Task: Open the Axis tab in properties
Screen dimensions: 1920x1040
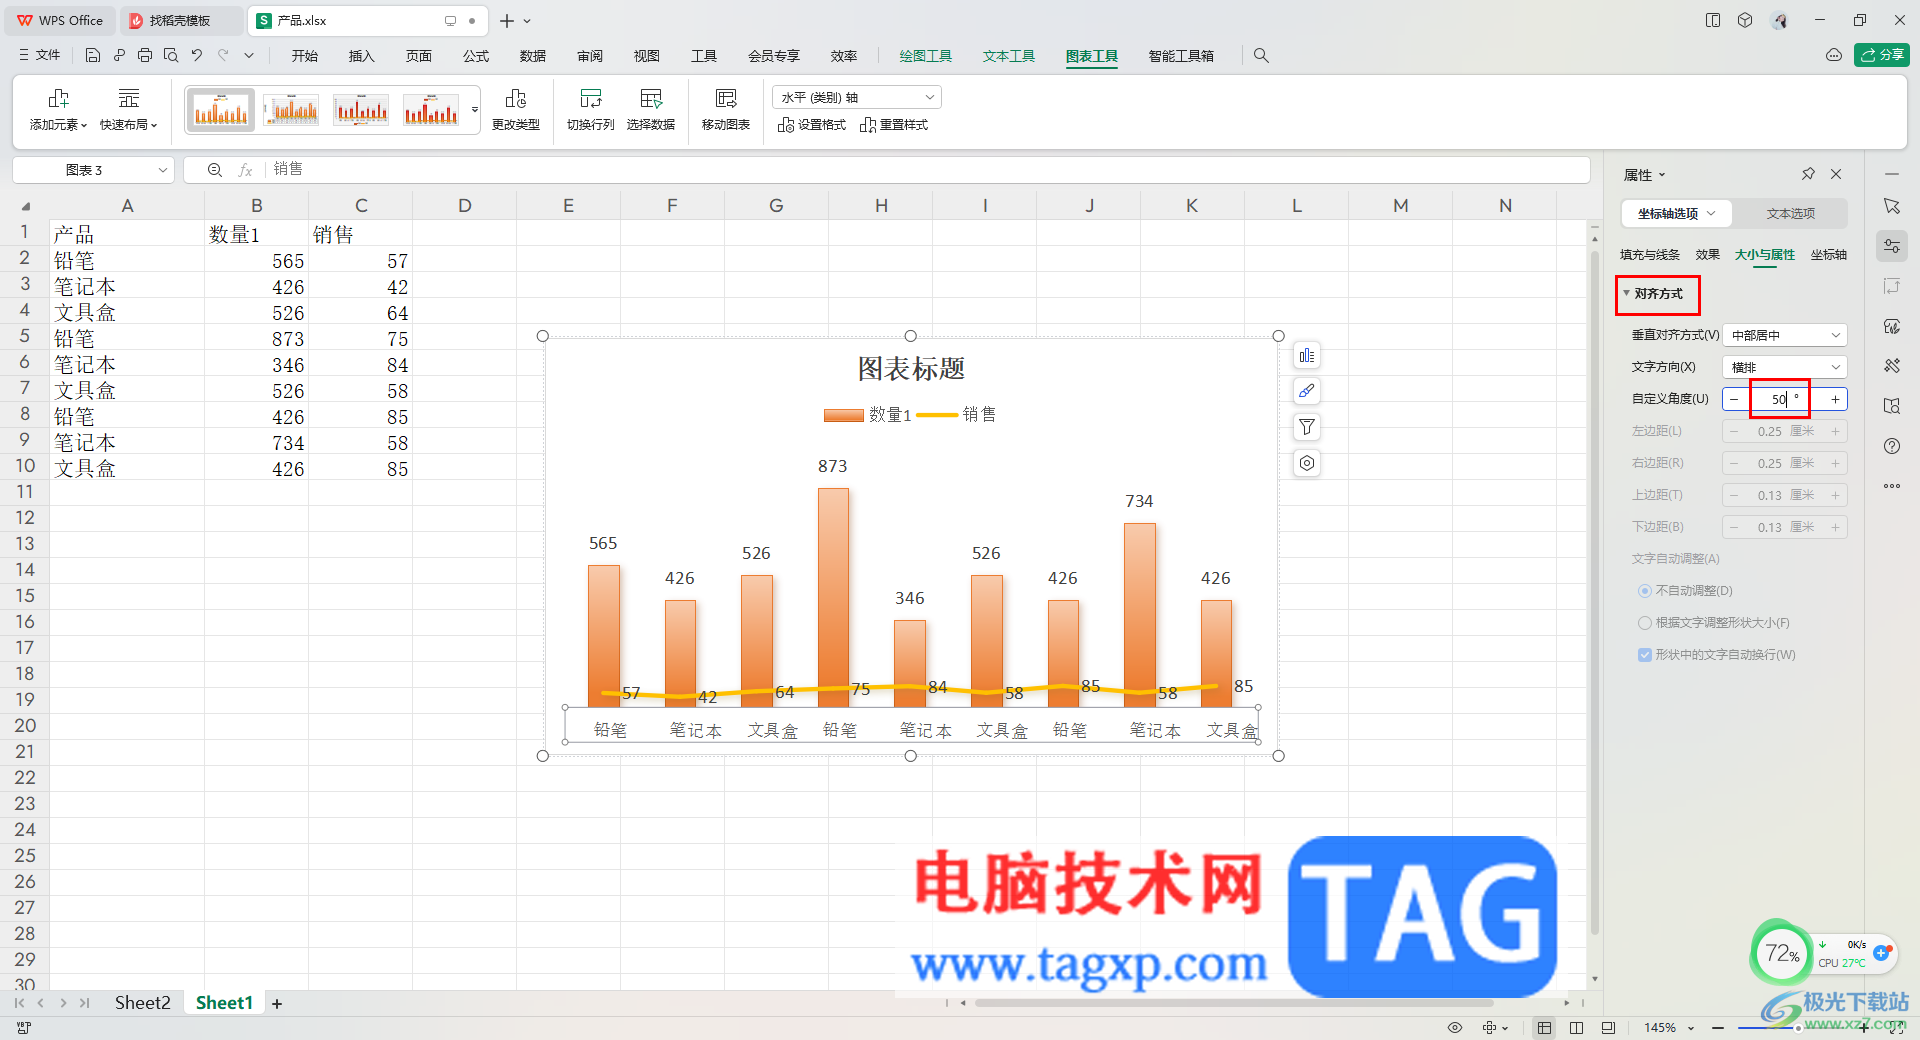Action: click(x=1829, y=255)
